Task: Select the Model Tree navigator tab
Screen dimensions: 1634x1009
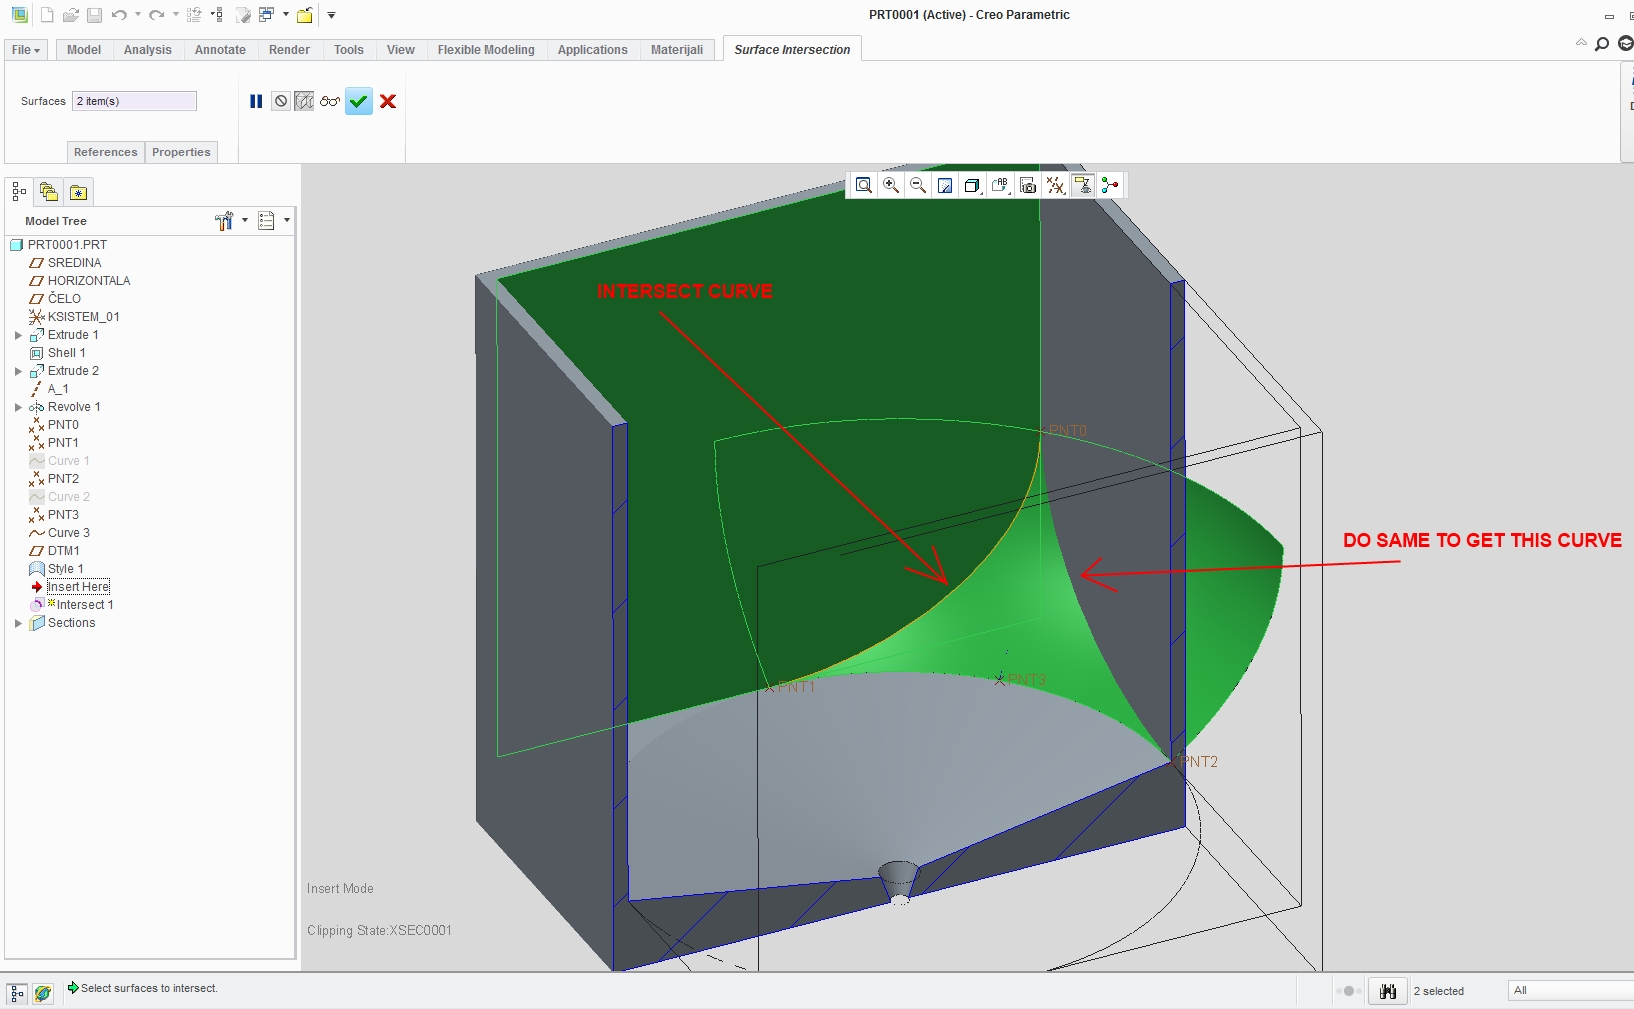Action: click(19, 192)
